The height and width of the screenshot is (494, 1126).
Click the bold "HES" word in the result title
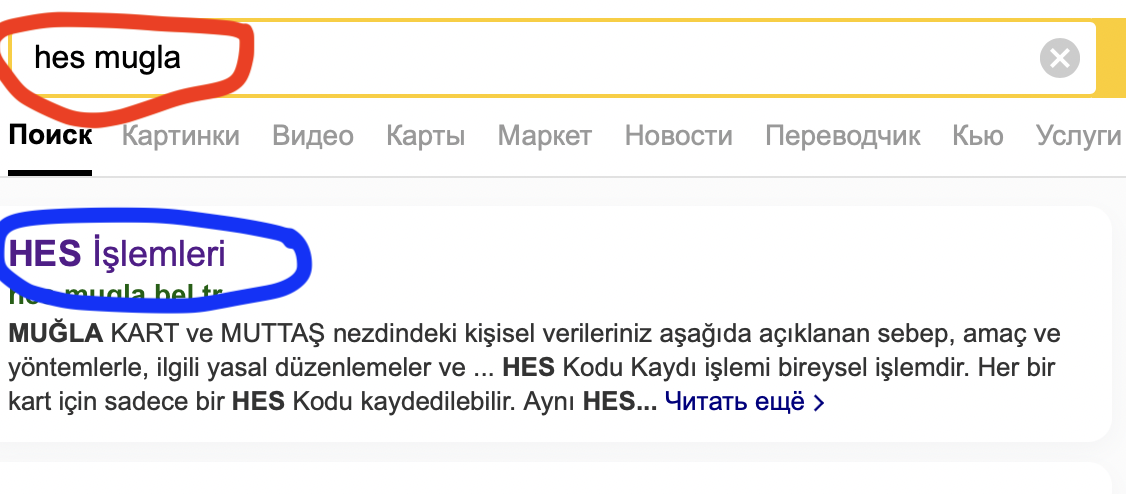click(x=45, y=254)
